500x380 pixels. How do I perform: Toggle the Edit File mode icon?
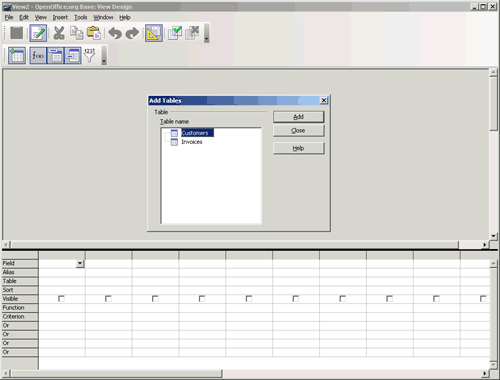(38, 33)
